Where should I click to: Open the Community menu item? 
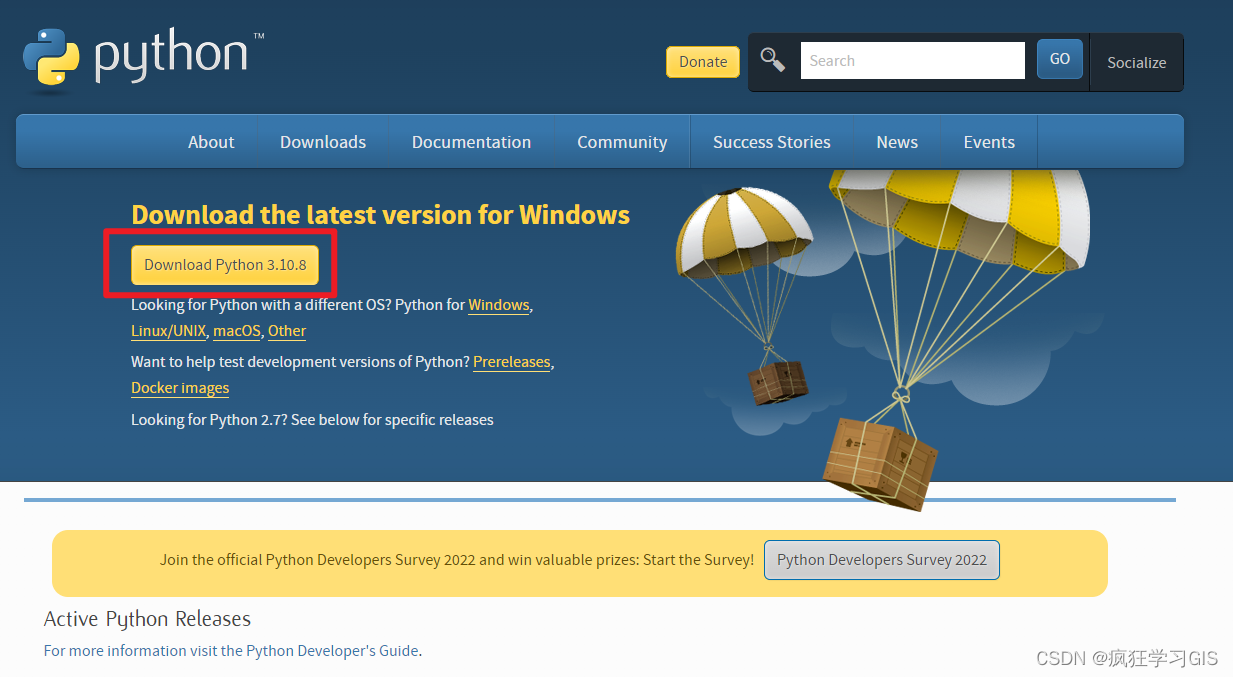622,142
